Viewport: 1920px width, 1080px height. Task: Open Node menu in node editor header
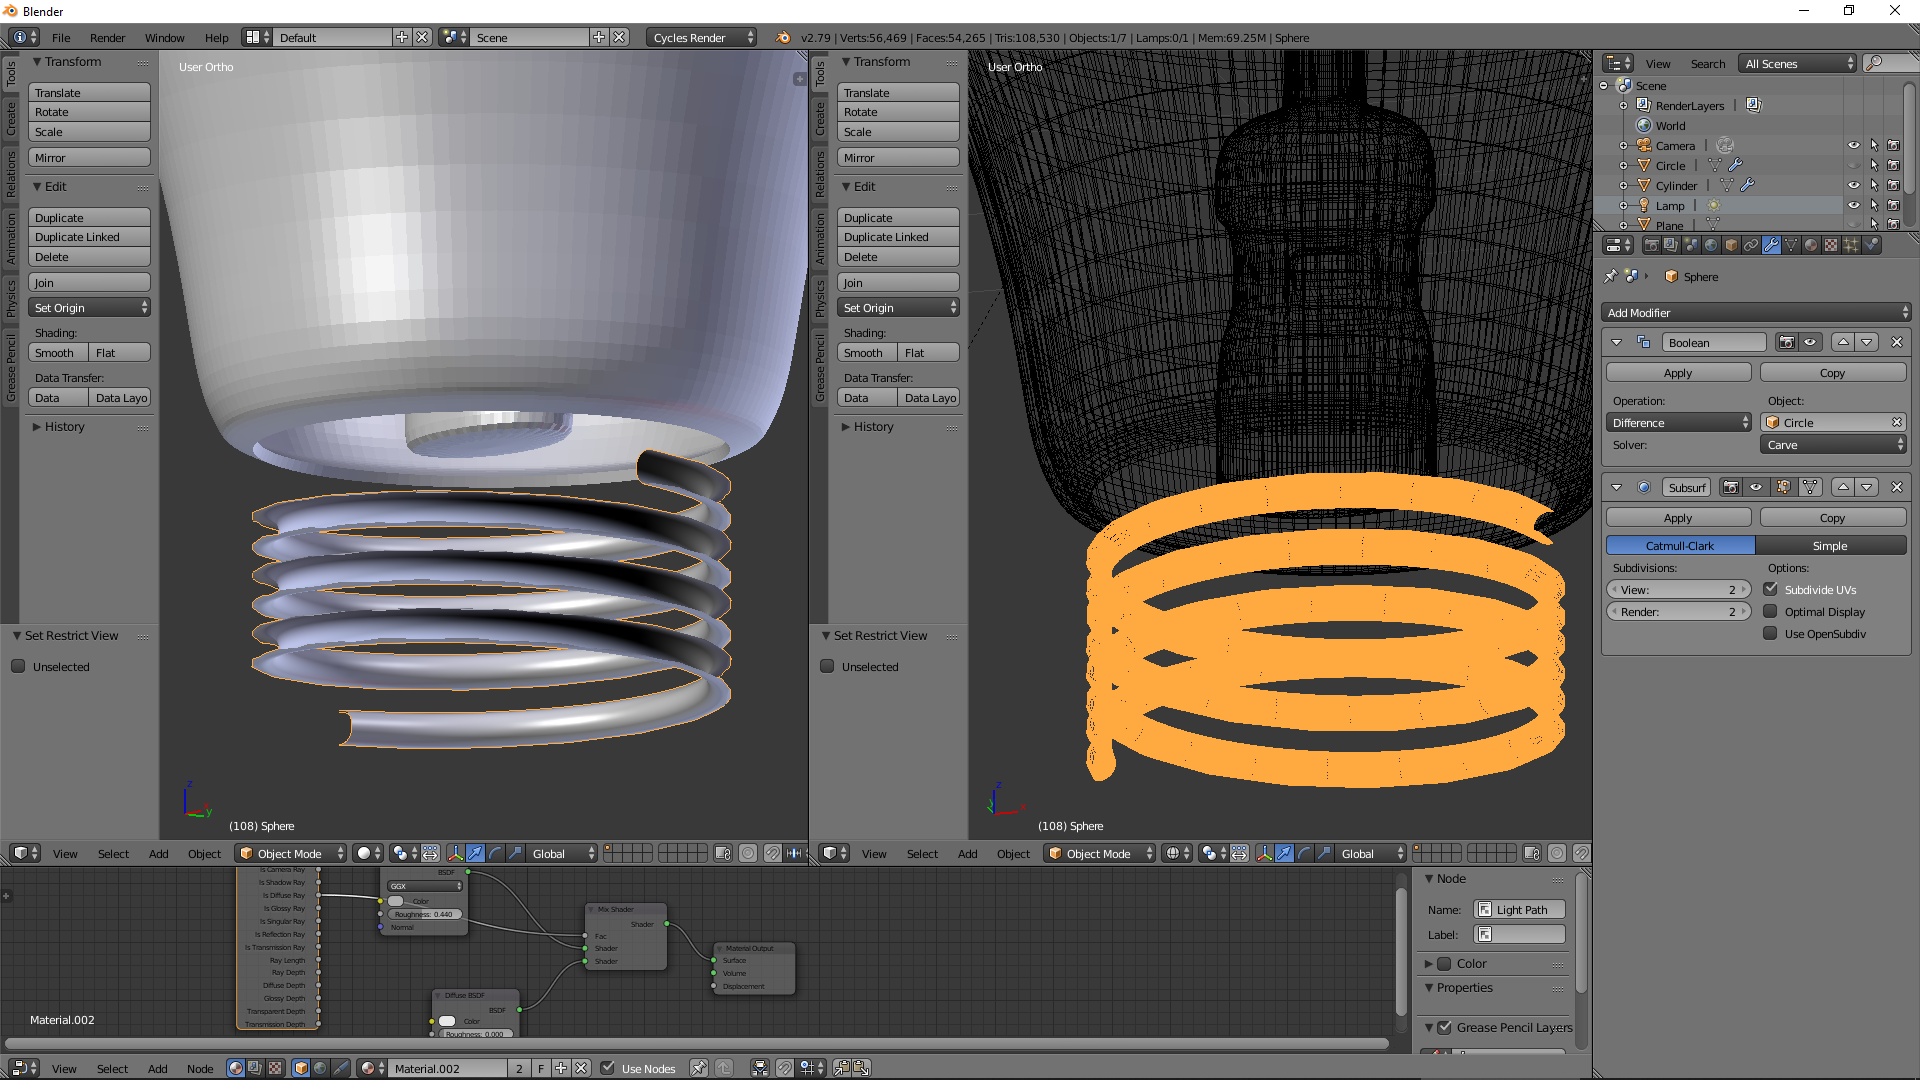point(200,1068)
